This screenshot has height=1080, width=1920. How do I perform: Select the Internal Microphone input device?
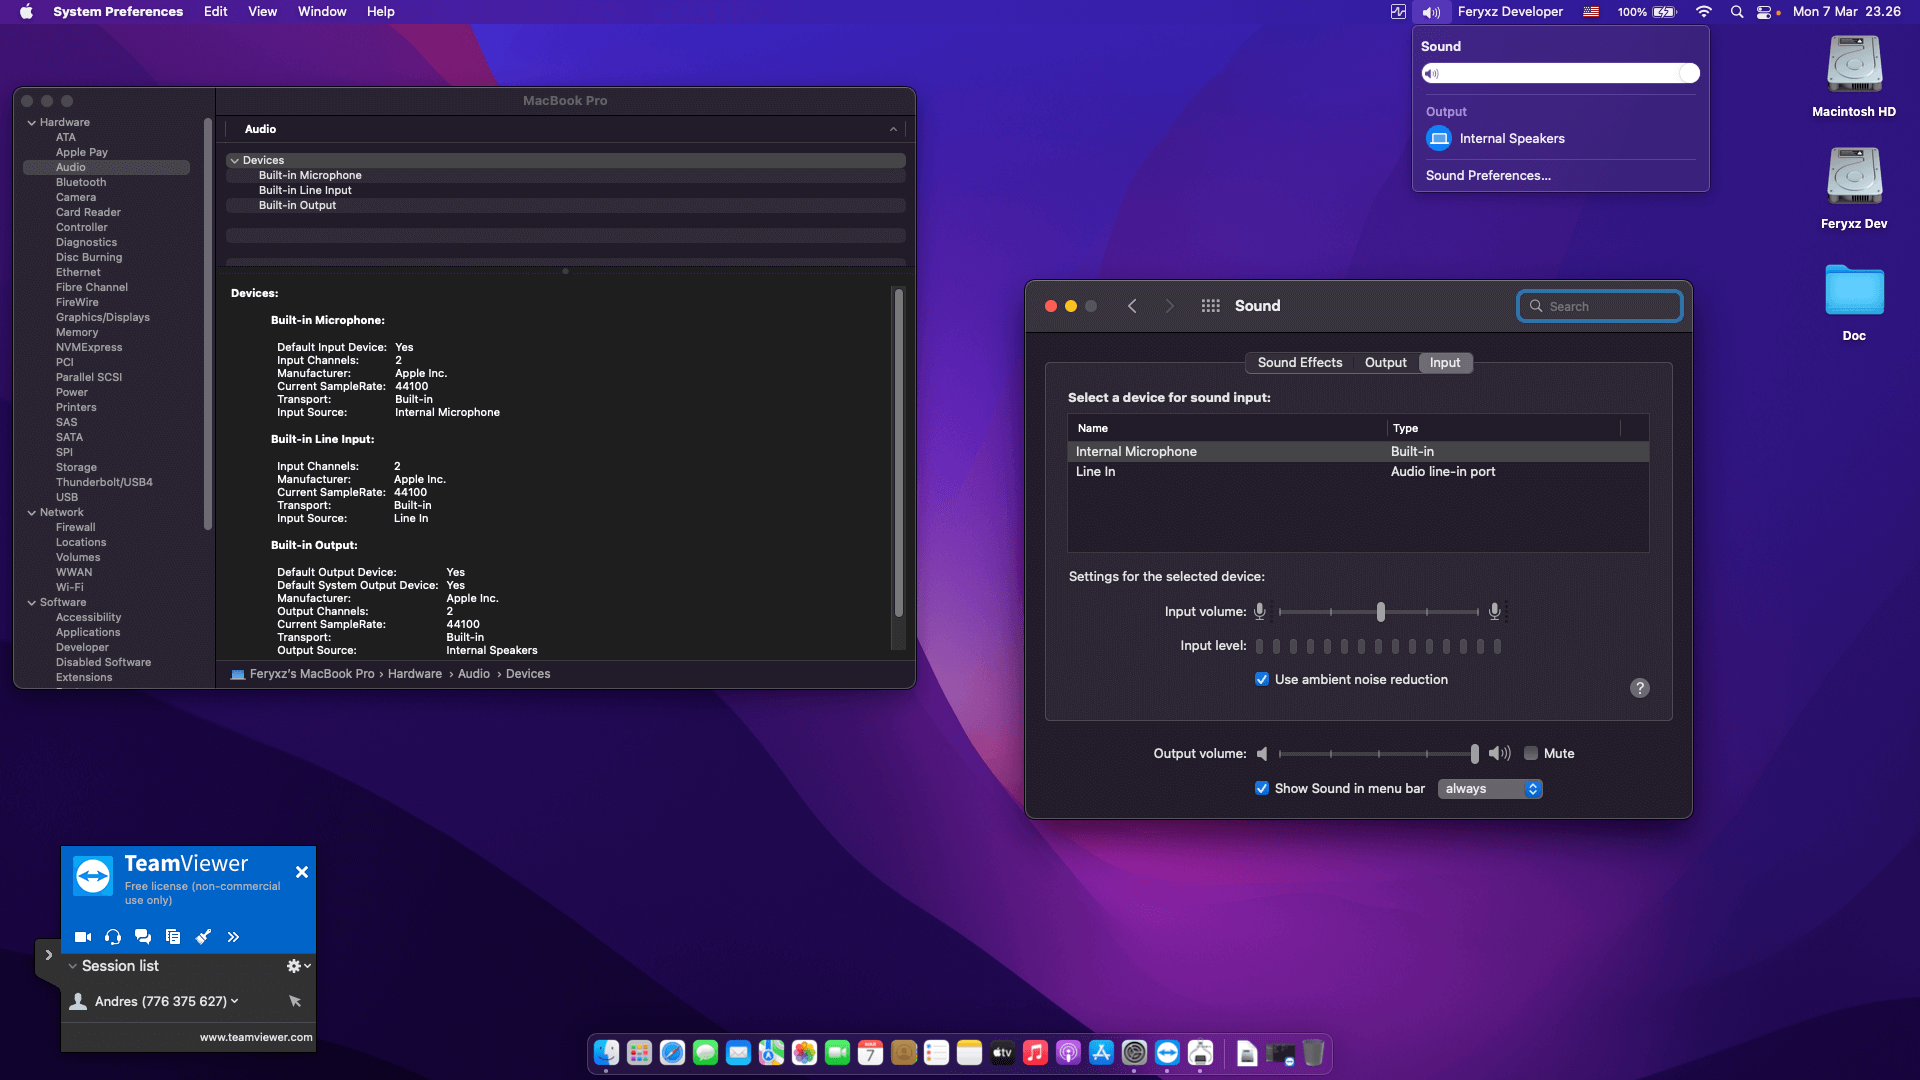tap(1358, 452)
